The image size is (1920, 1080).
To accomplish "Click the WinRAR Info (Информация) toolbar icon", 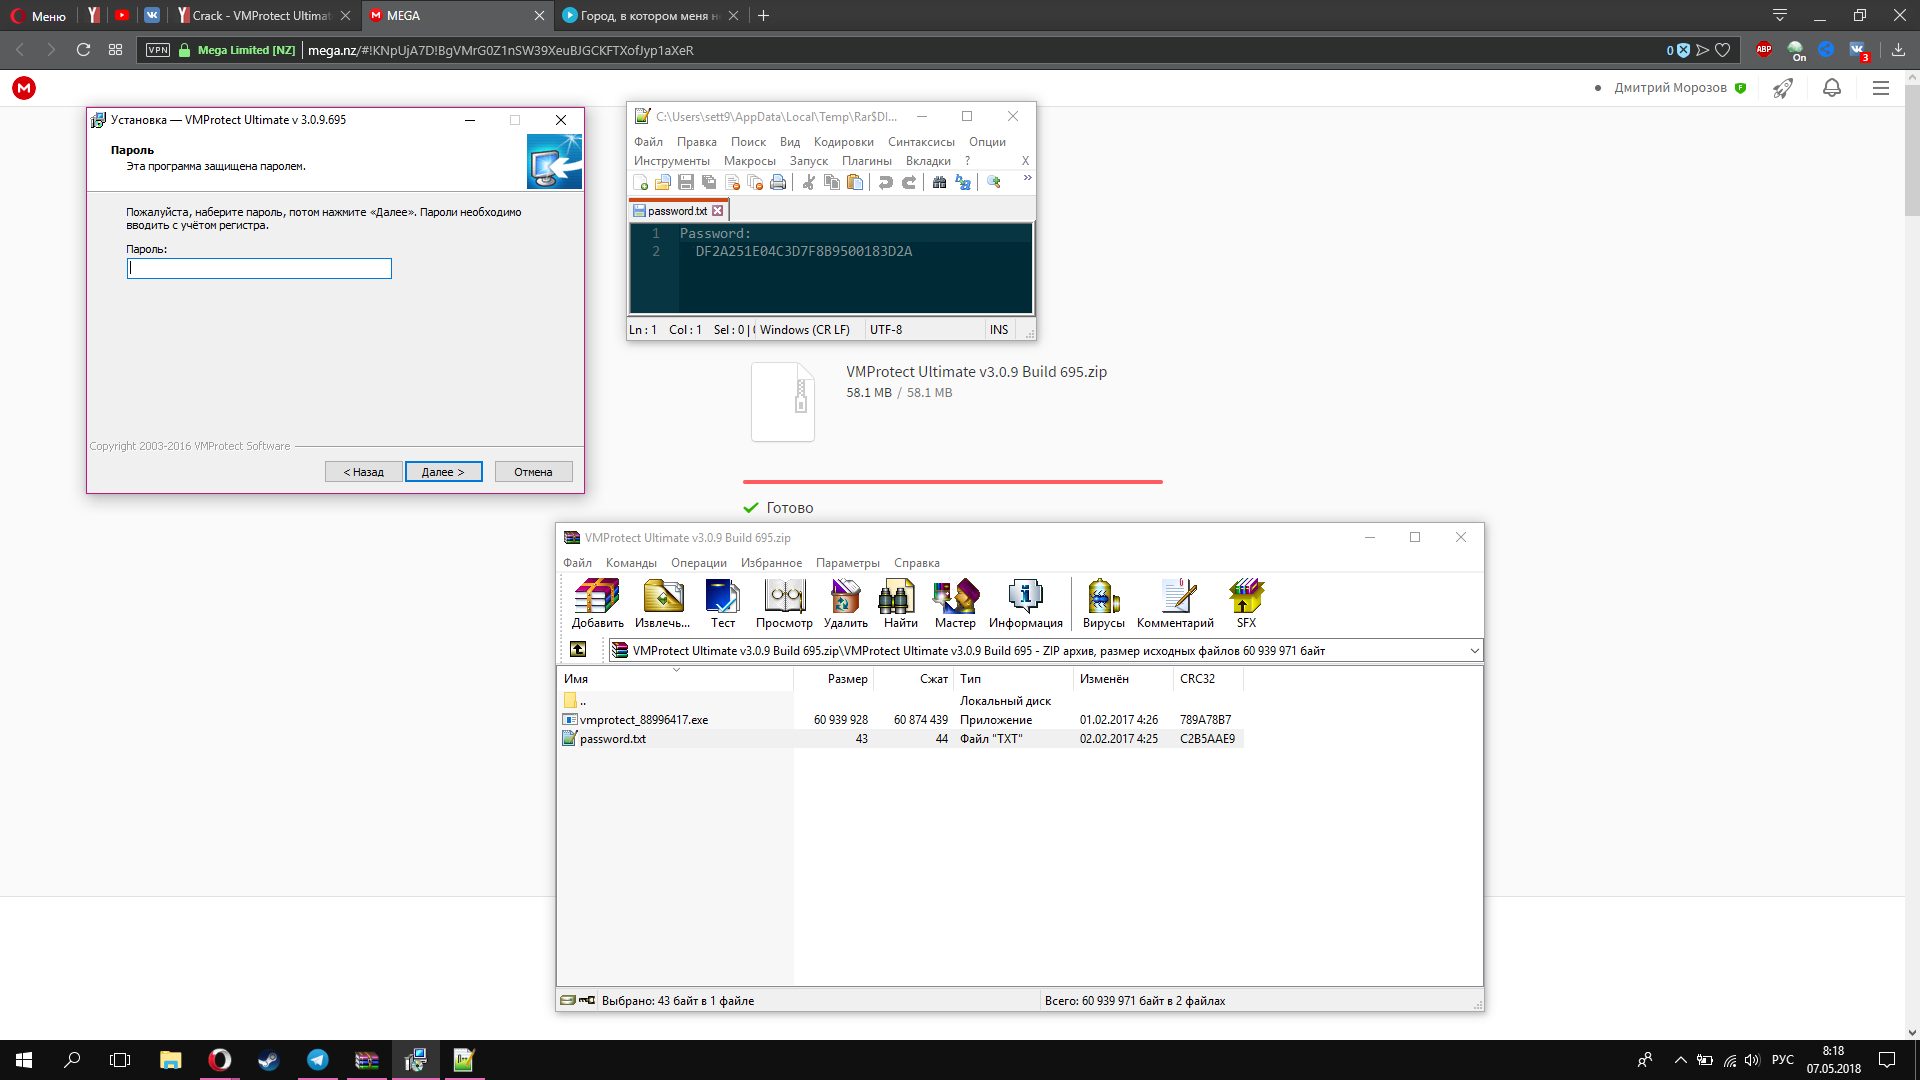I will [1025, 603].
